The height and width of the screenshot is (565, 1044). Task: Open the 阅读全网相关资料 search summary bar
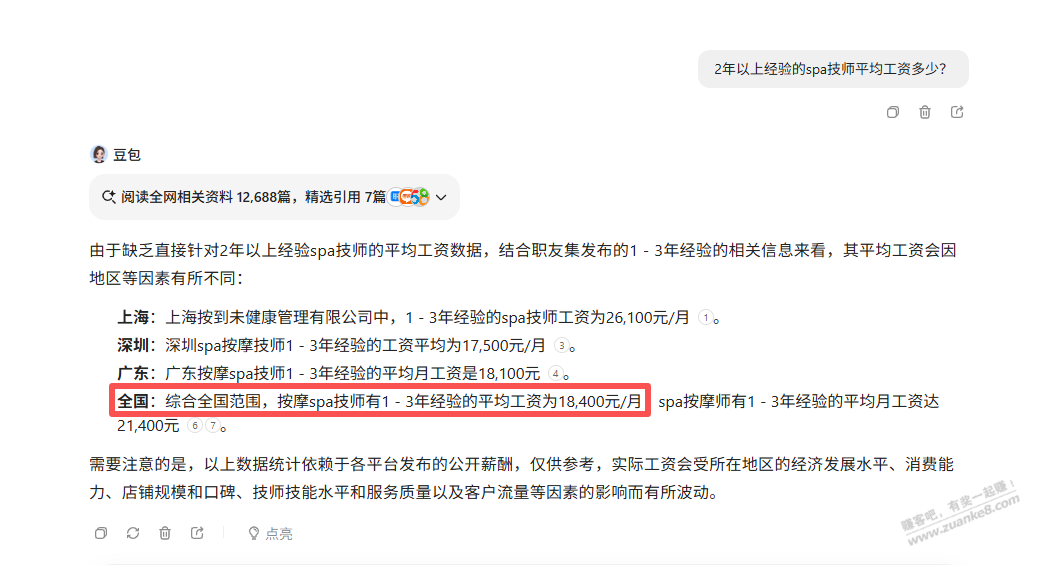[274, 197]
